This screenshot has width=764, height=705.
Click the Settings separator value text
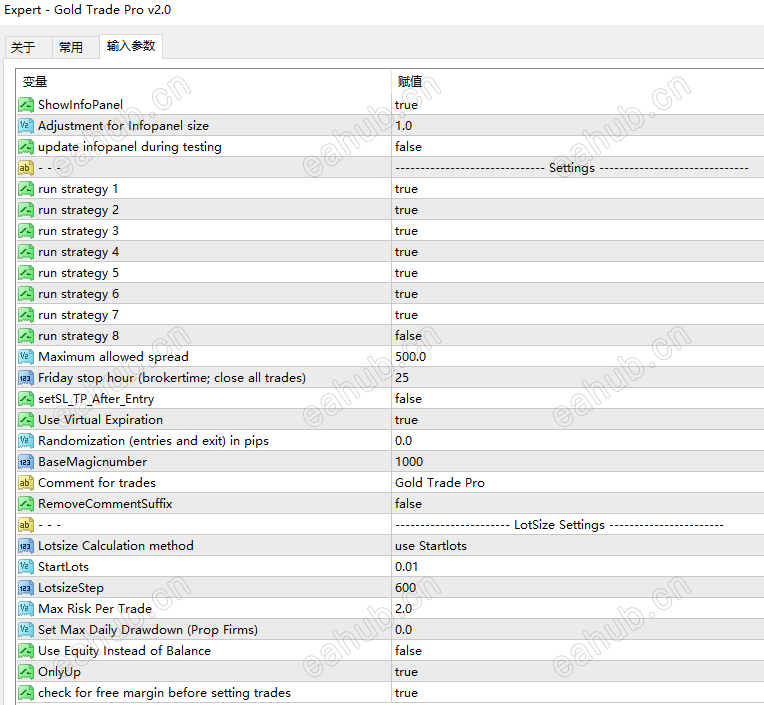pos(572,168)
